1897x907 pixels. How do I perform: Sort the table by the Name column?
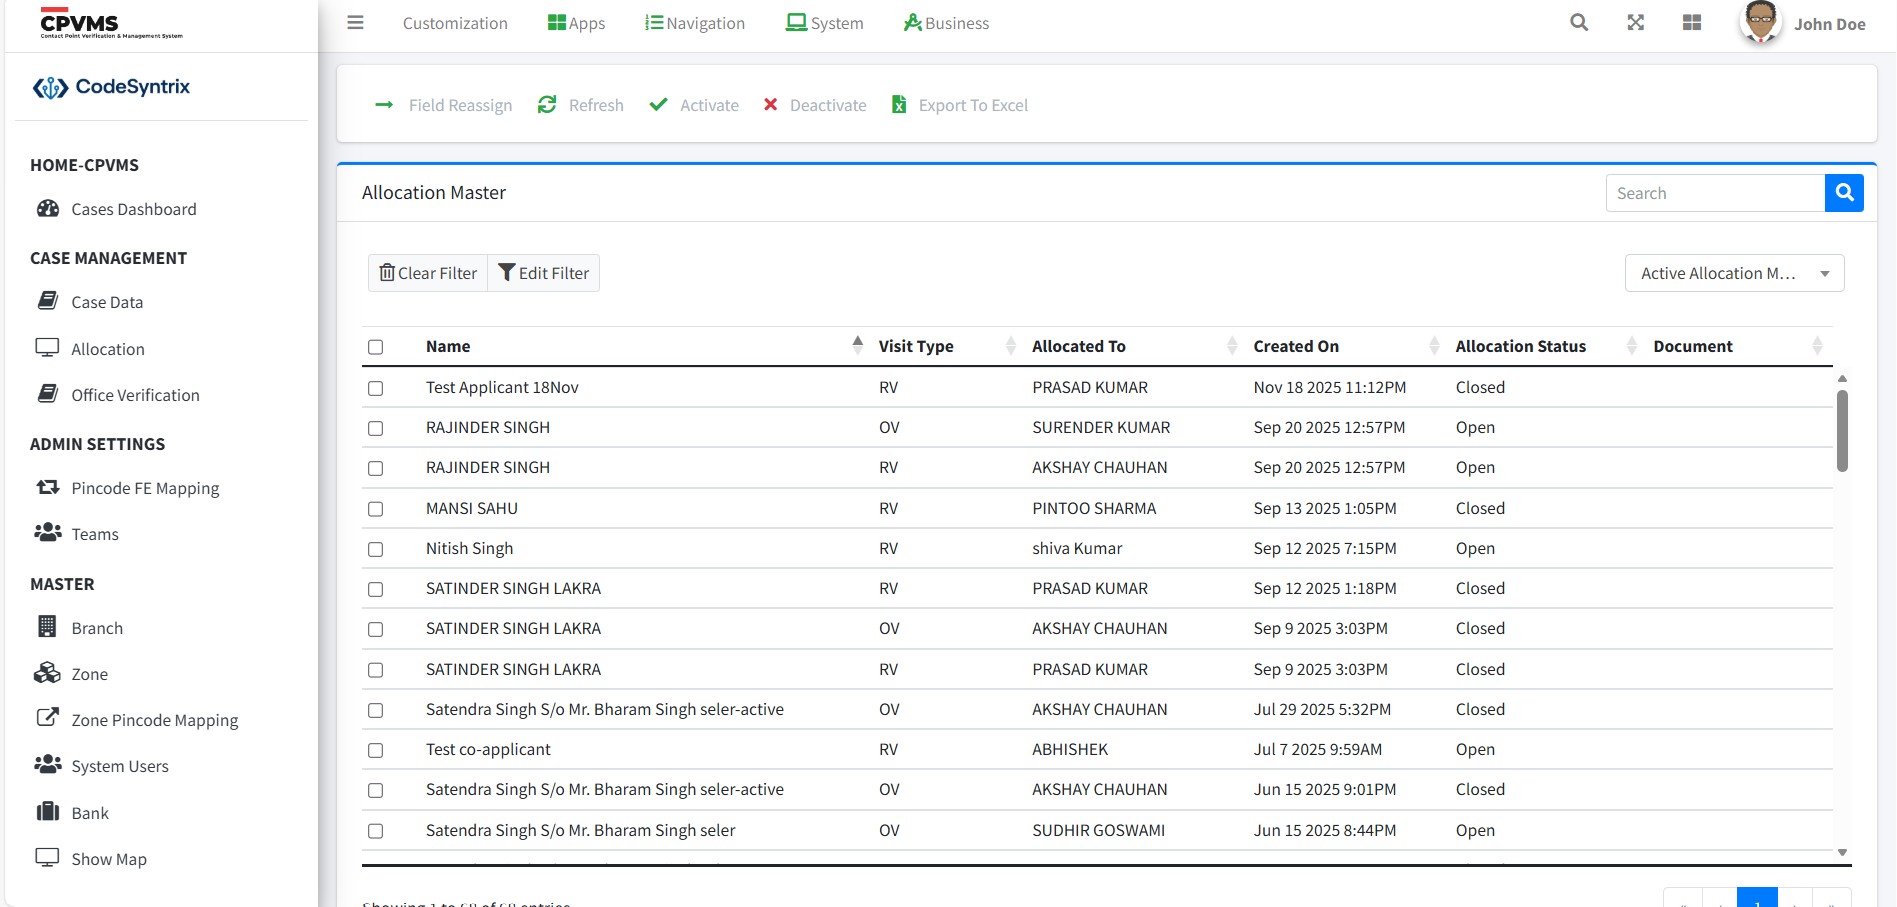point(448,346)
